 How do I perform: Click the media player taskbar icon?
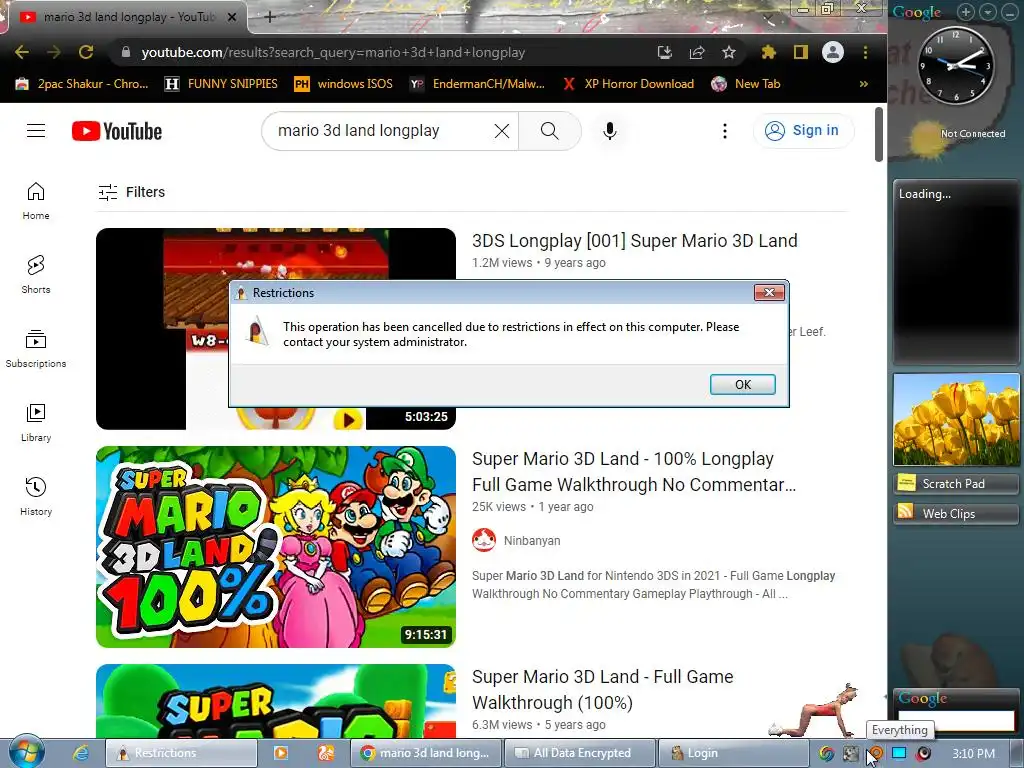[281, 752]
